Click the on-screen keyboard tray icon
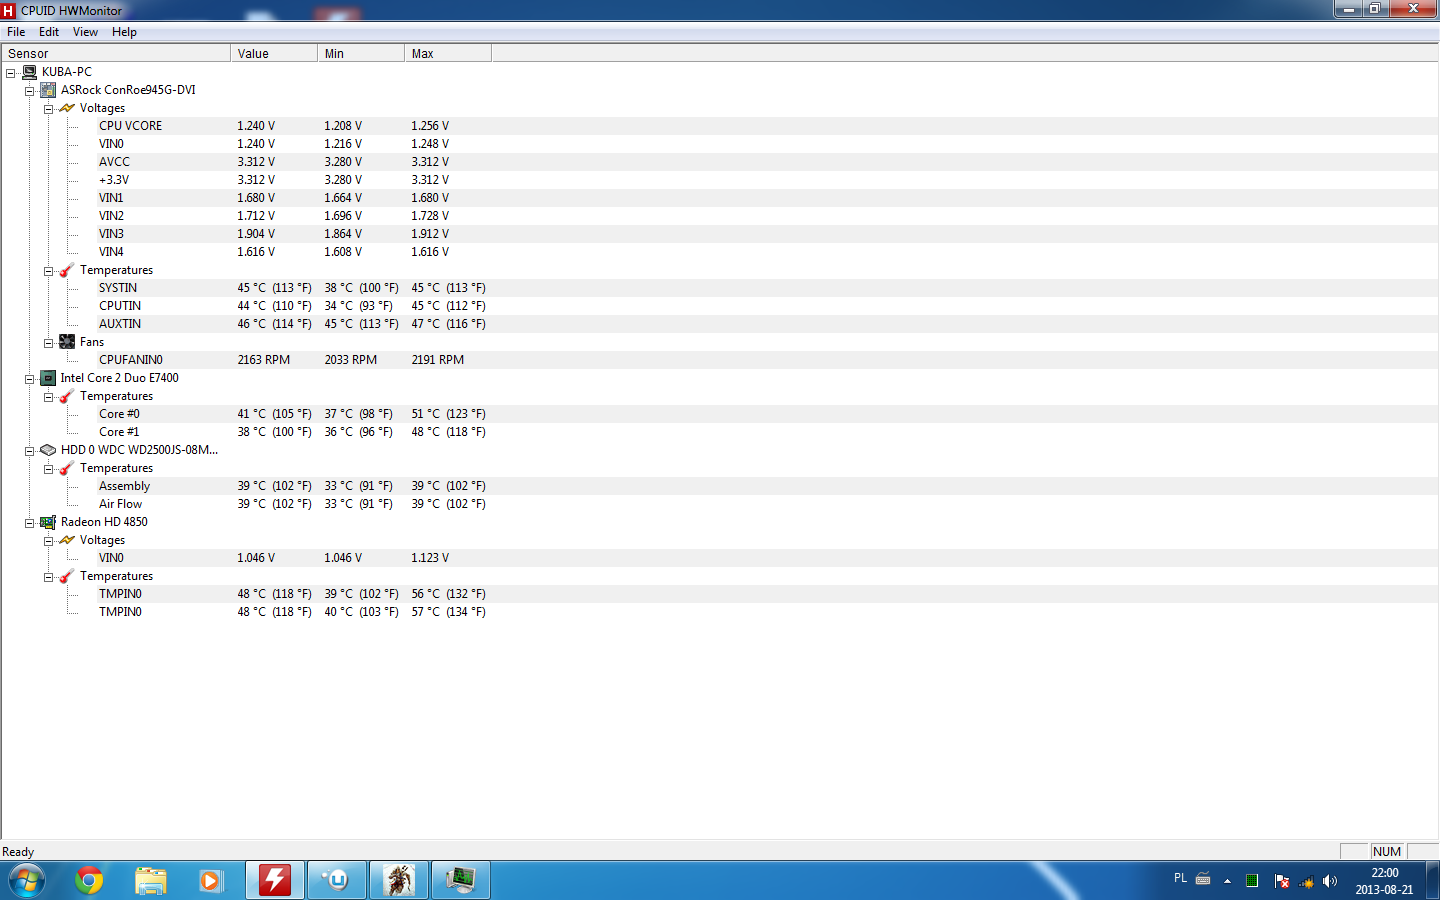This screenshot has width=1440, height=900. 1203,879
